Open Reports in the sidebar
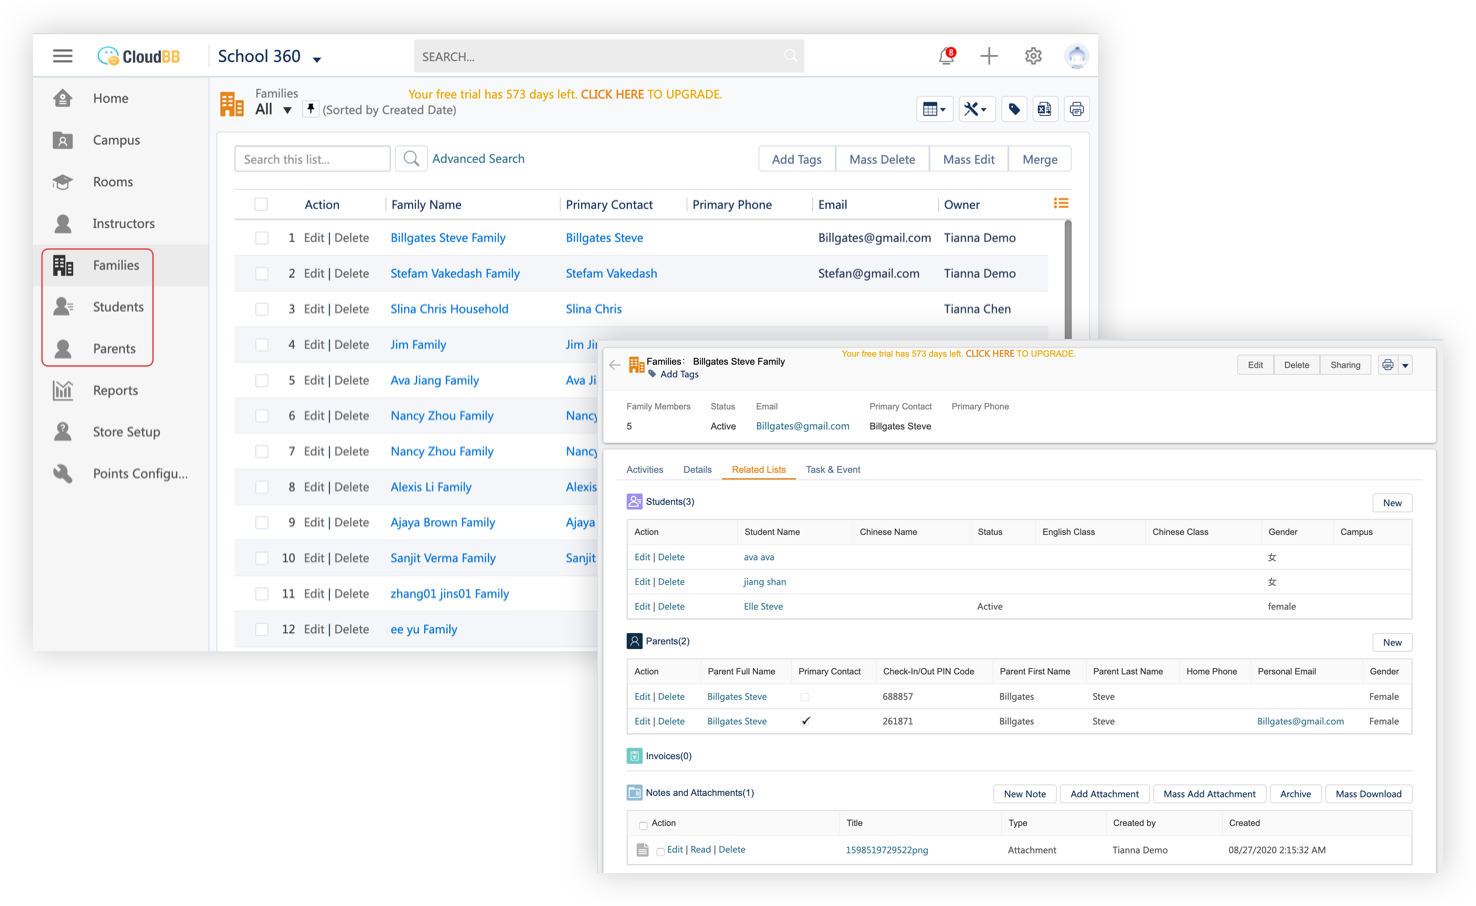This screenshot has width=1476, height=906. pos(115,390)
